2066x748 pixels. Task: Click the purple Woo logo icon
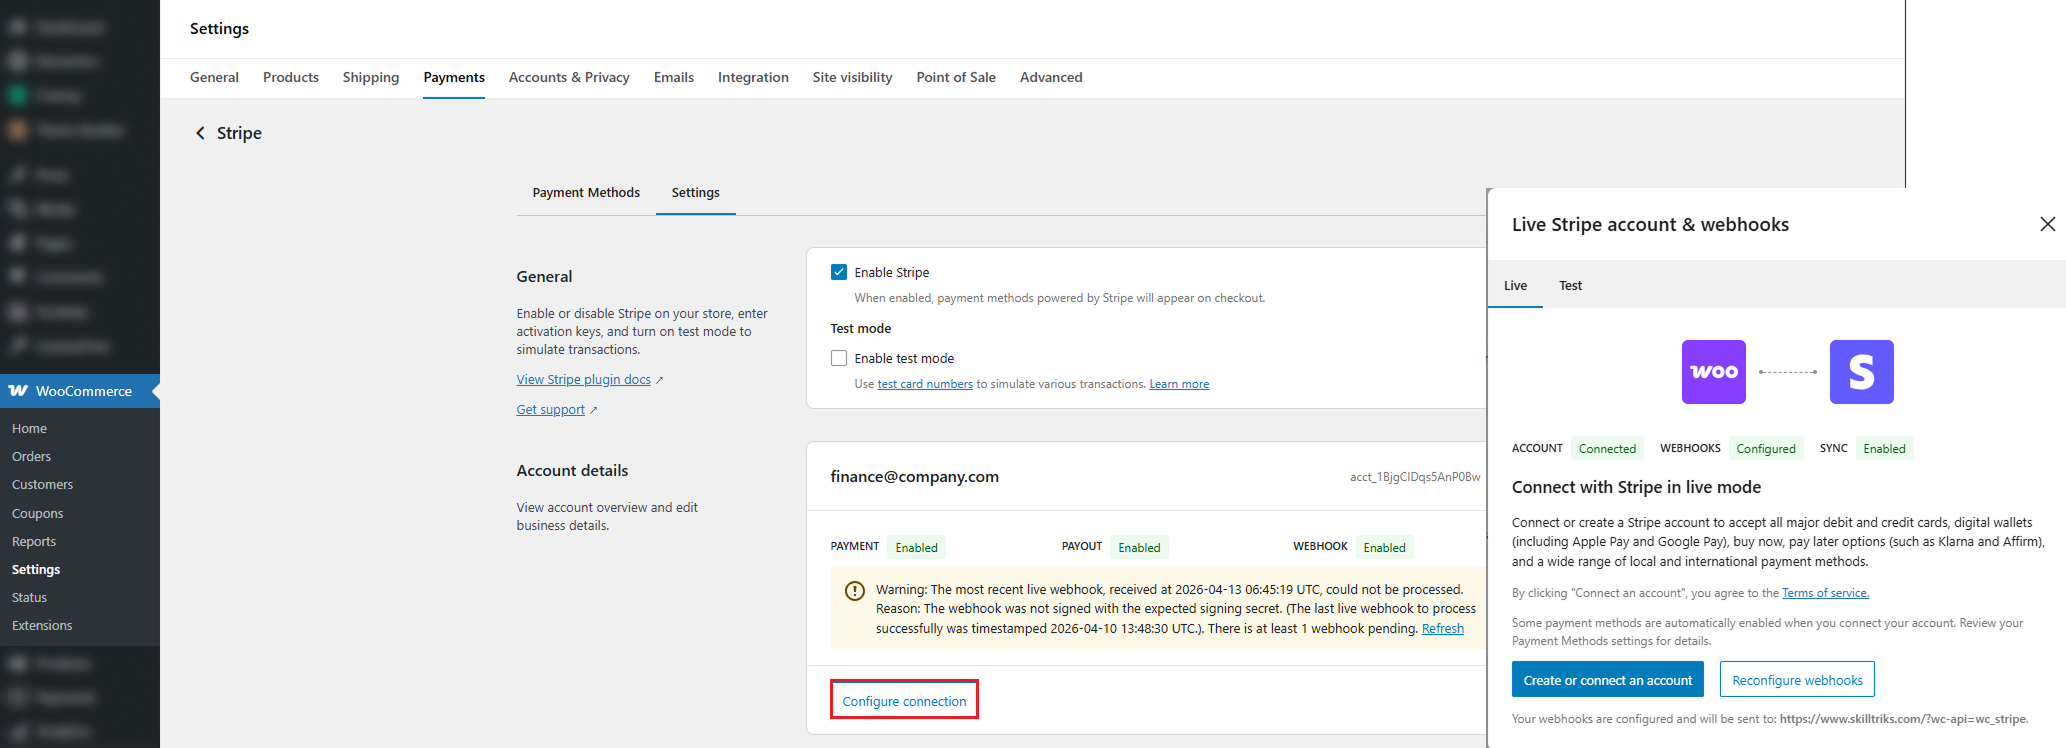1713,372
